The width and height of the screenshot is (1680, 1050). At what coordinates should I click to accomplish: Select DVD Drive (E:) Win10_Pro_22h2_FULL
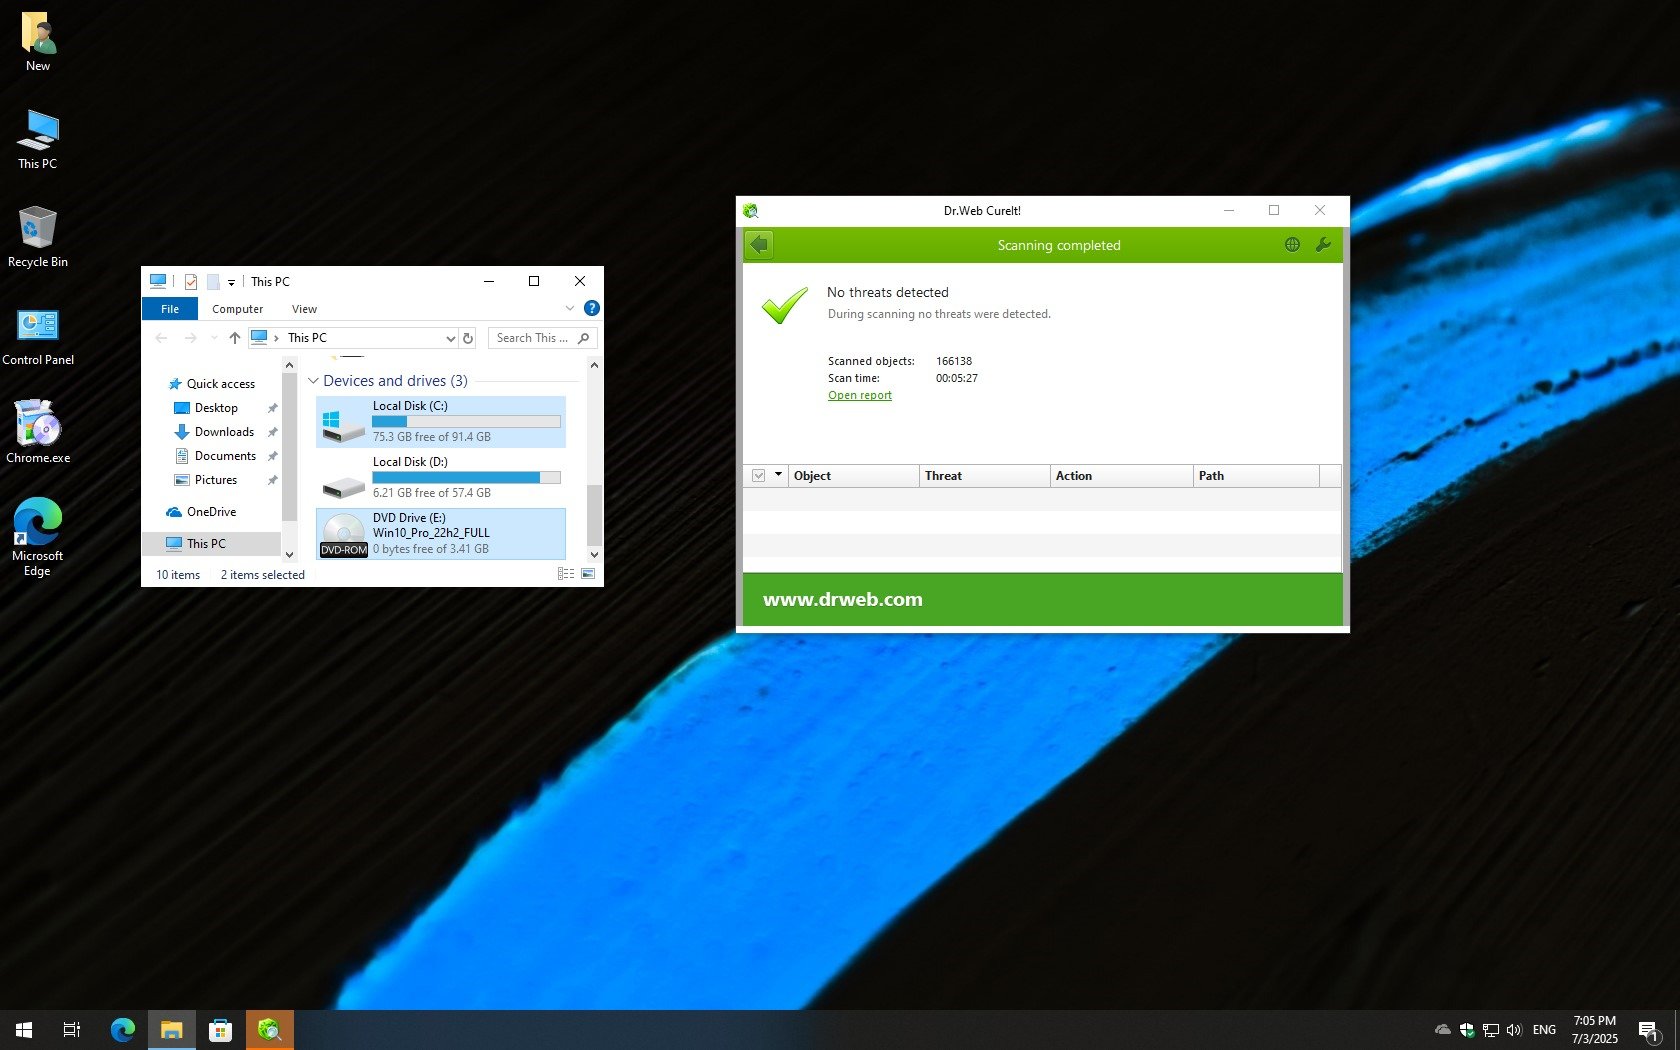coord(441,533)
